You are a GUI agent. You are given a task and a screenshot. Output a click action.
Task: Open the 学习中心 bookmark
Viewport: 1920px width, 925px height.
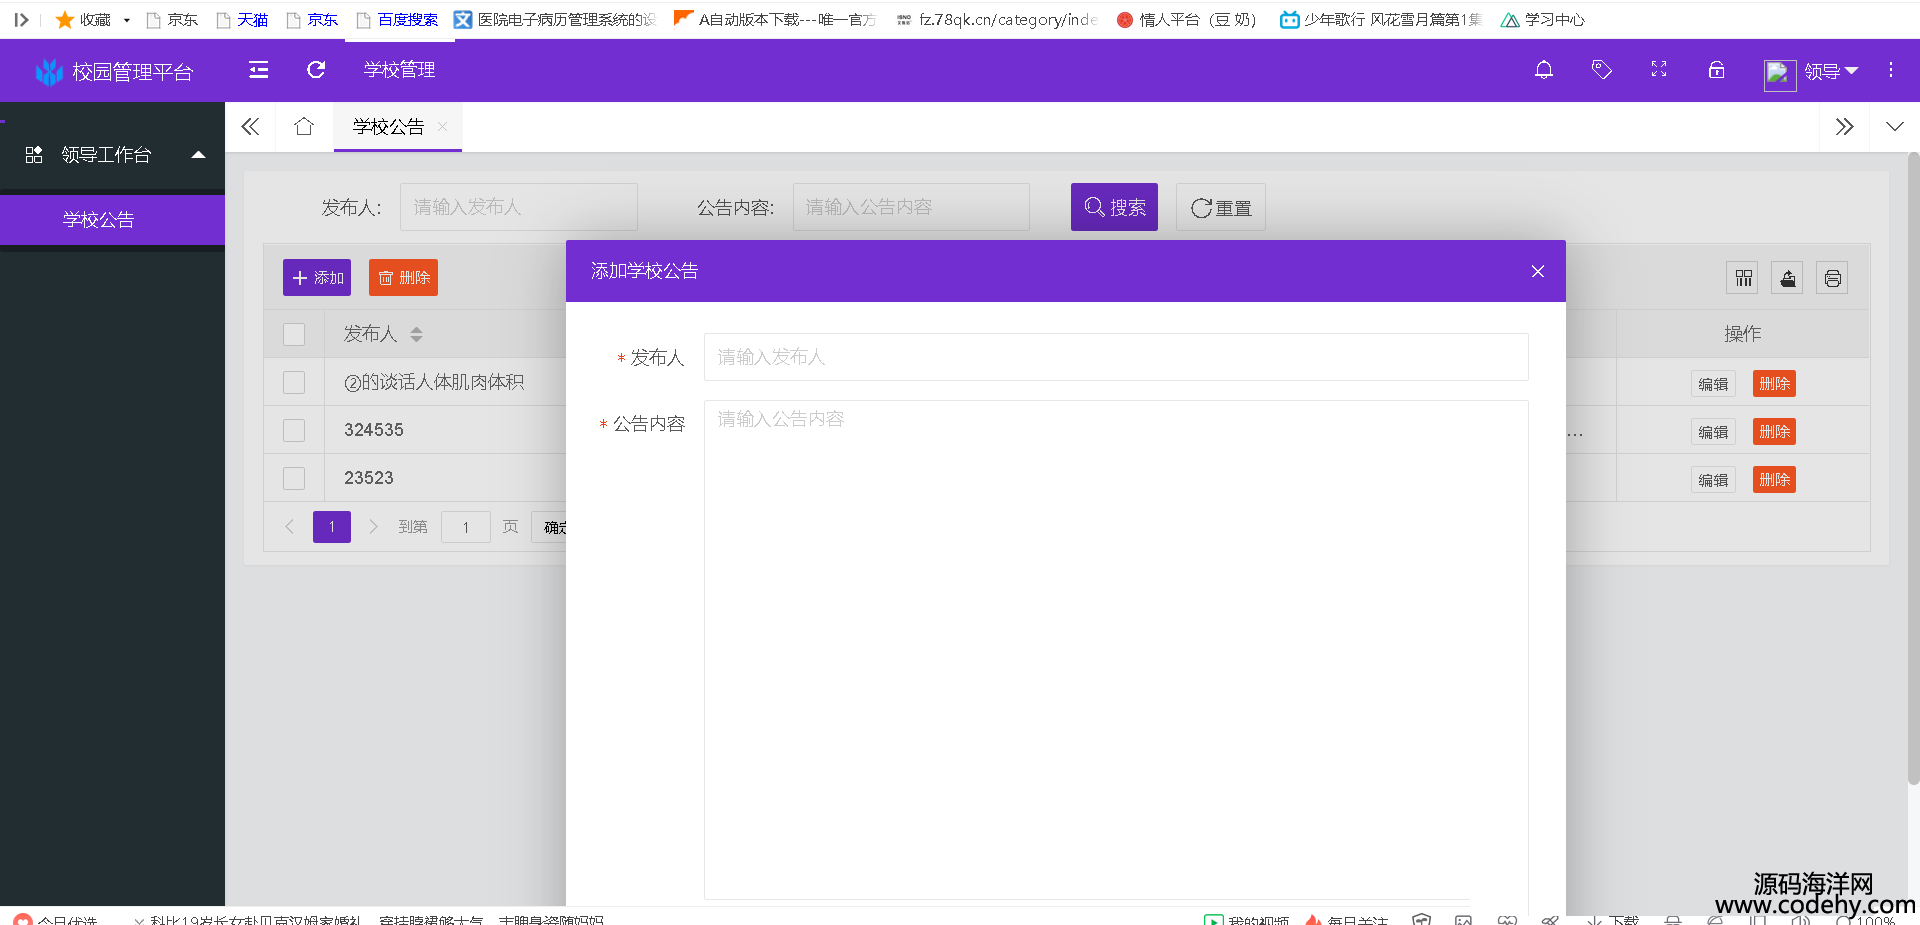(x=1543, y=20)
